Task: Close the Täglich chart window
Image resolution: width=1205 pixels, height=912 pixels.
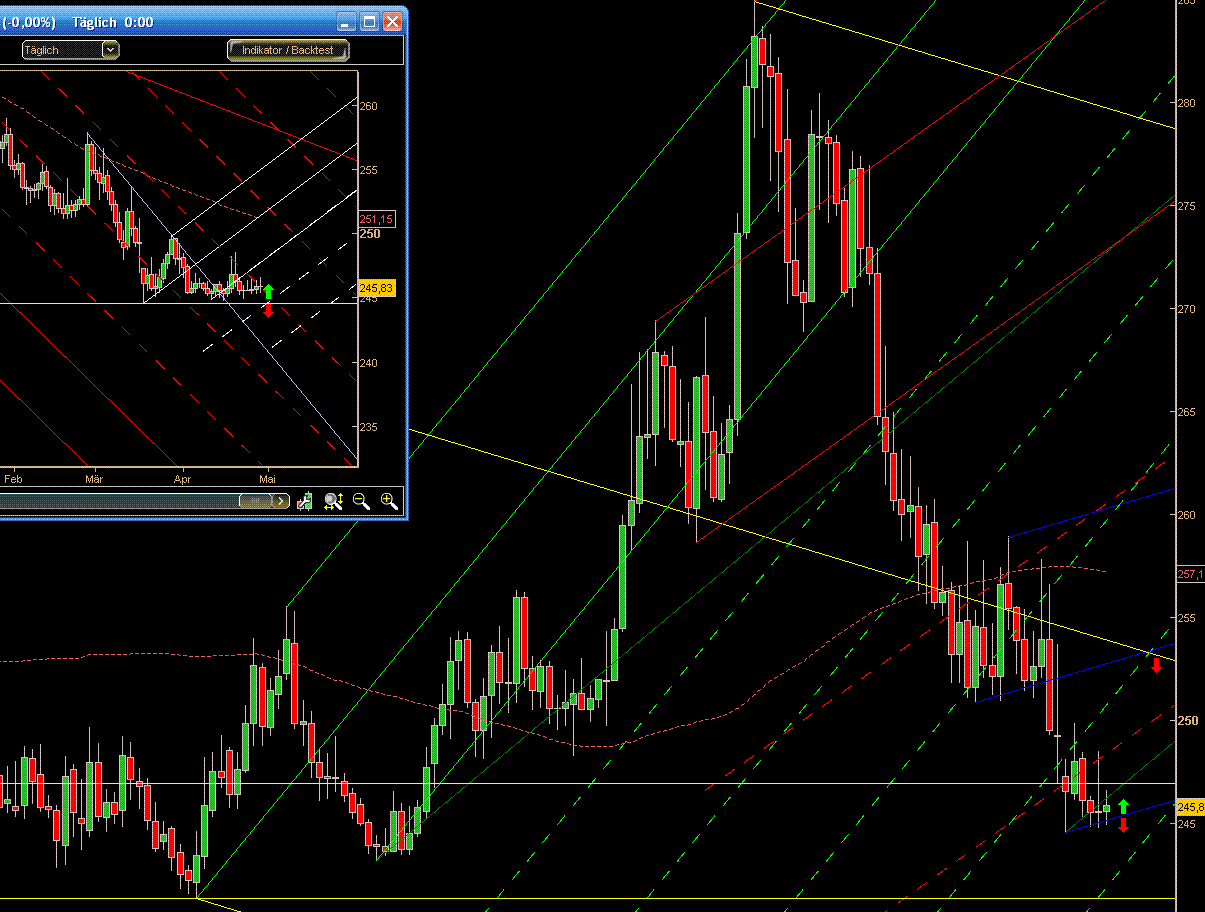Action: (x=392, y=21)
